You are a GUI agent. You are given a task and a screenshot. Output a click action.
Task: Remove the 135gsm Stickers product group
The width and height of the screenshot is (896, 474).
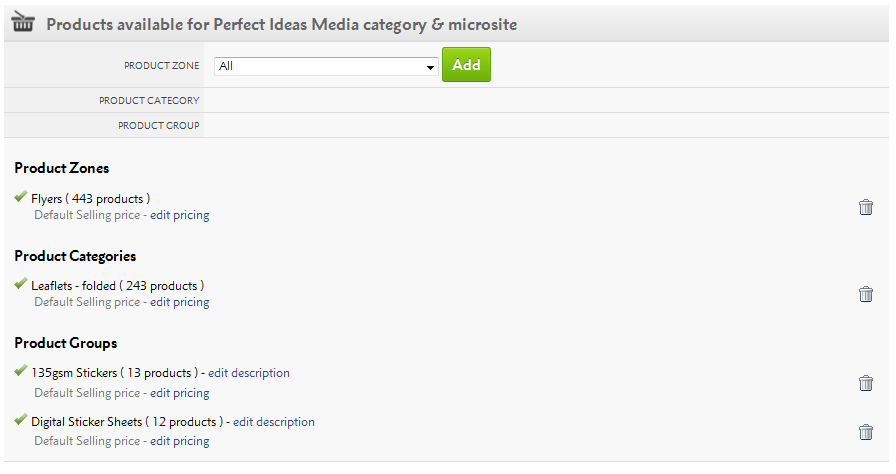pyautogui.click(x=866, y=383)
